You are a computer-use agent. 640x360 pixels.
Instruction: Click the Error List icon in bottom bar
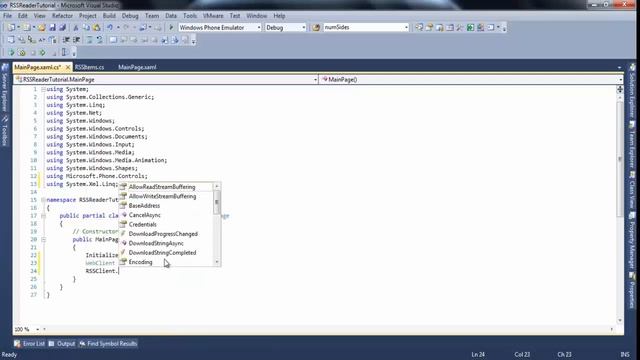click(17, 344)
